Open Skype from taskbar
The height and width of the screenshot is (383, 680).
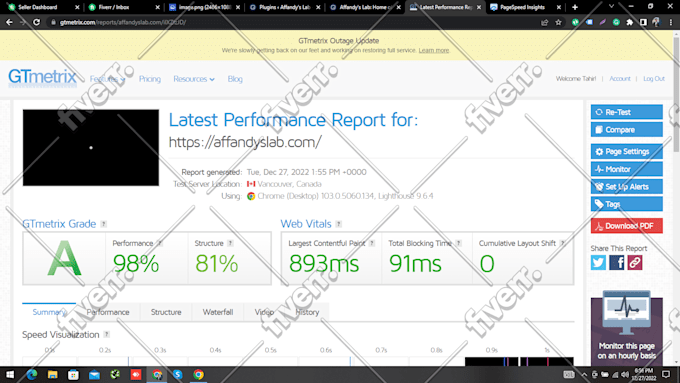[x=178, y=374]
